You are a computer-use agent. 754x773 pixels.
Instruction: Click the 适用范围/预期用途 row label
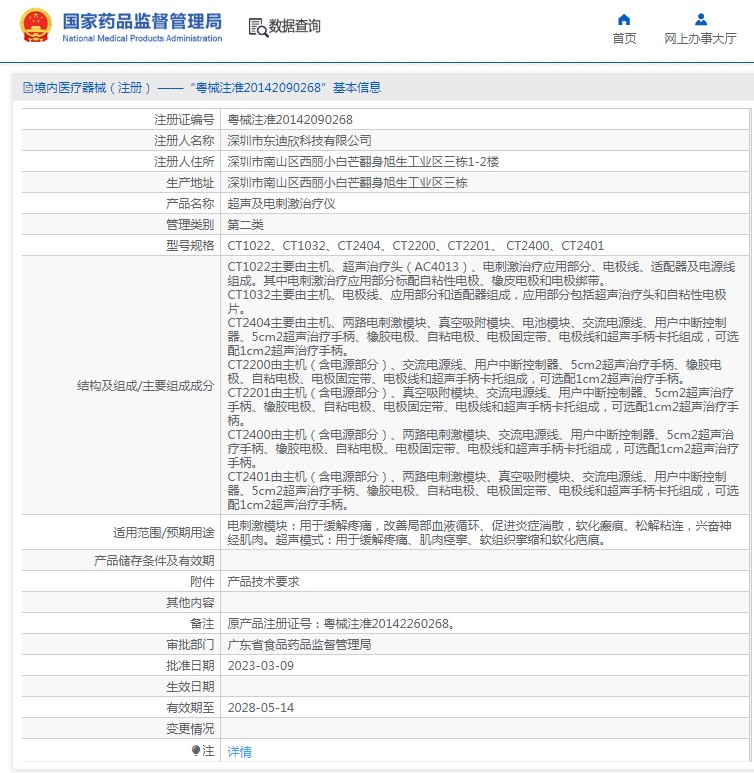pos(164,532)
